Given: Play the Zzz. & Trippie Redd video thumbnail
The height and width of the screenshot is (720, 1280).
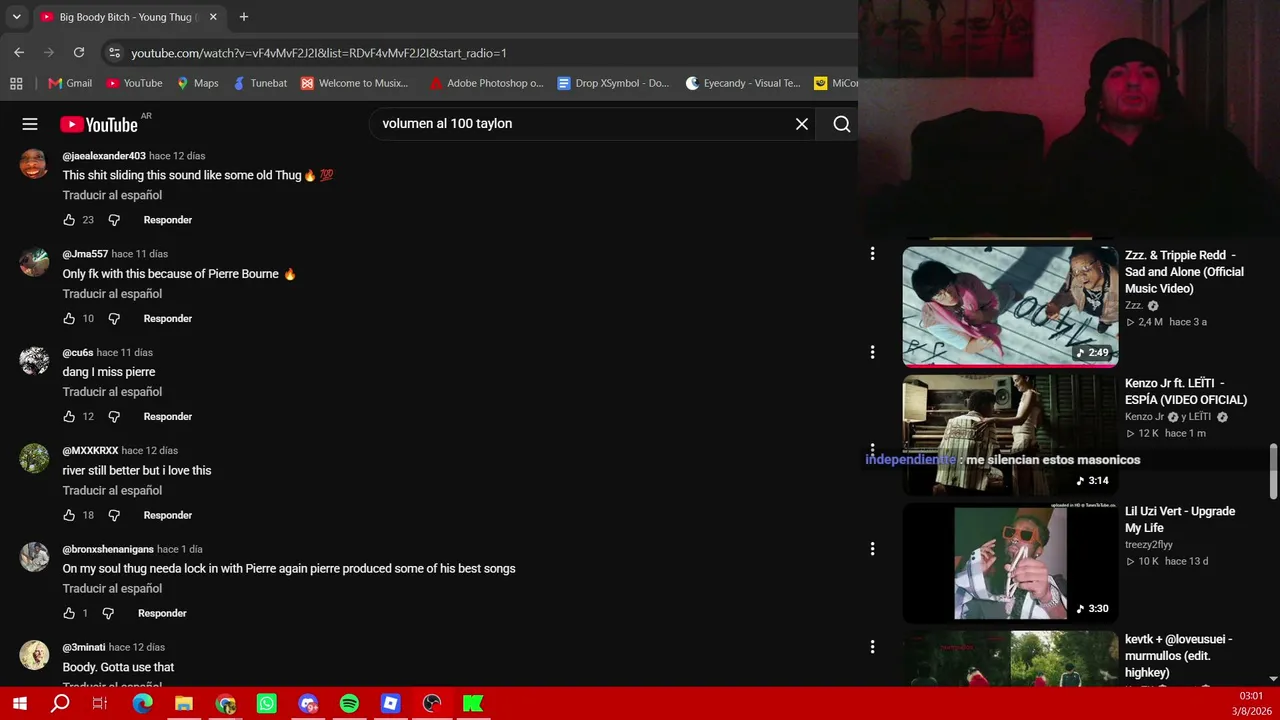Looking at the screenshot, I should pos(1010,306).
